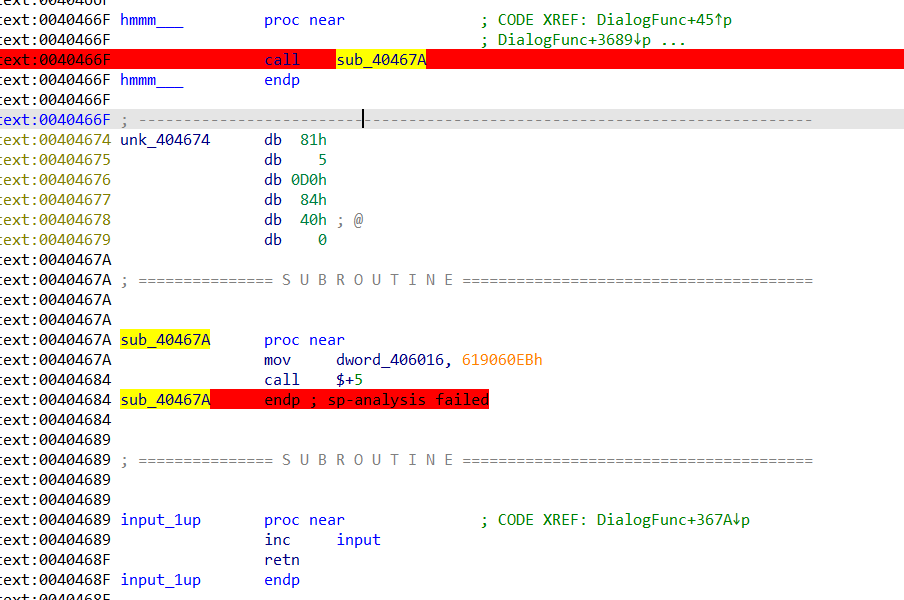Click the db 0 byte at 00404679
The height and width of the screenshot is (600, 904).
(322, 240)
